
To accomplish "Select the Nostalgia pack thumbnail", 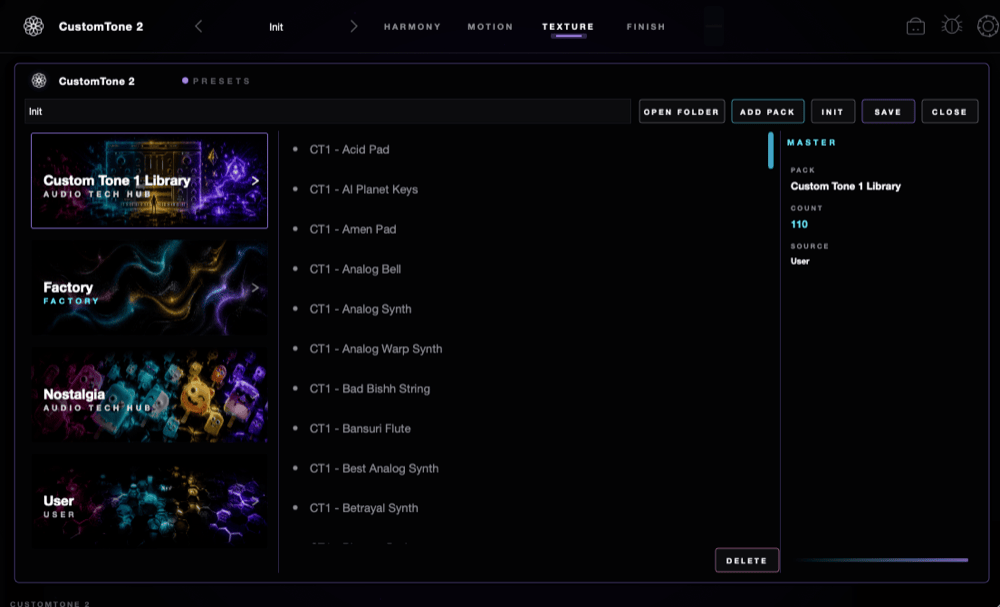I will coord(149,395).
